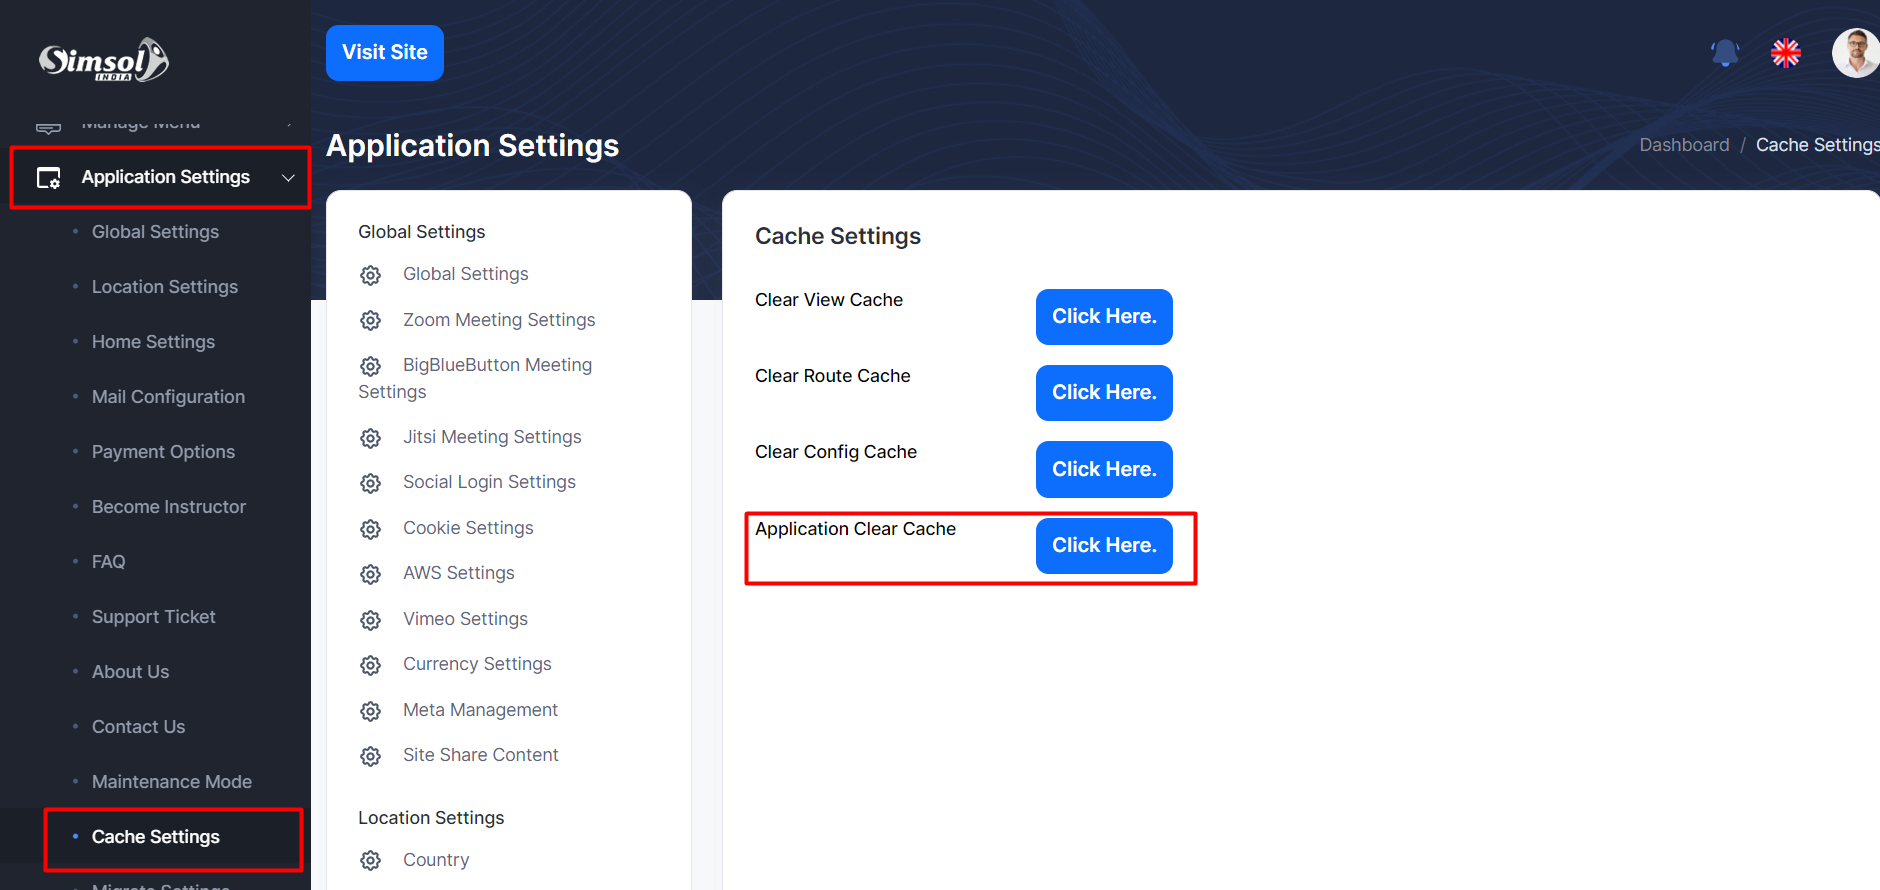Select Maintenance Mode sidebar item
This screenshot has height=890, width=1880.
pos(171,782)
